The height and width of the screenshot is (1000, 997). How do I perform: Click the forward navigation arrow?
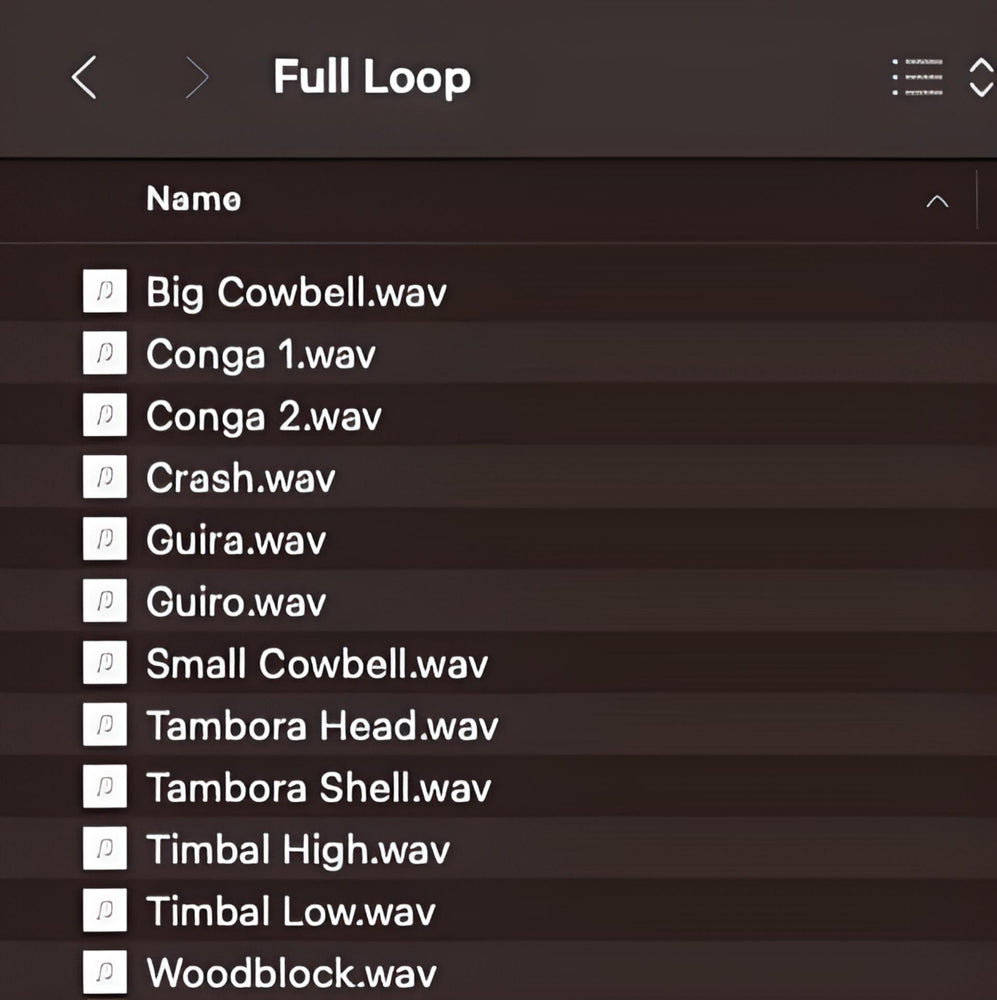197,77
